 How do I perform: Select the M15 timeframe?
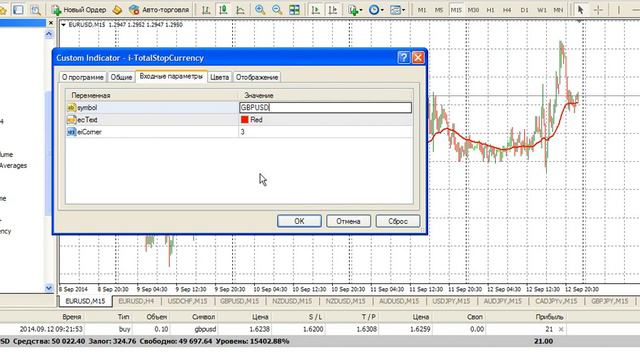pyautogui.click(x=456, y=9)
